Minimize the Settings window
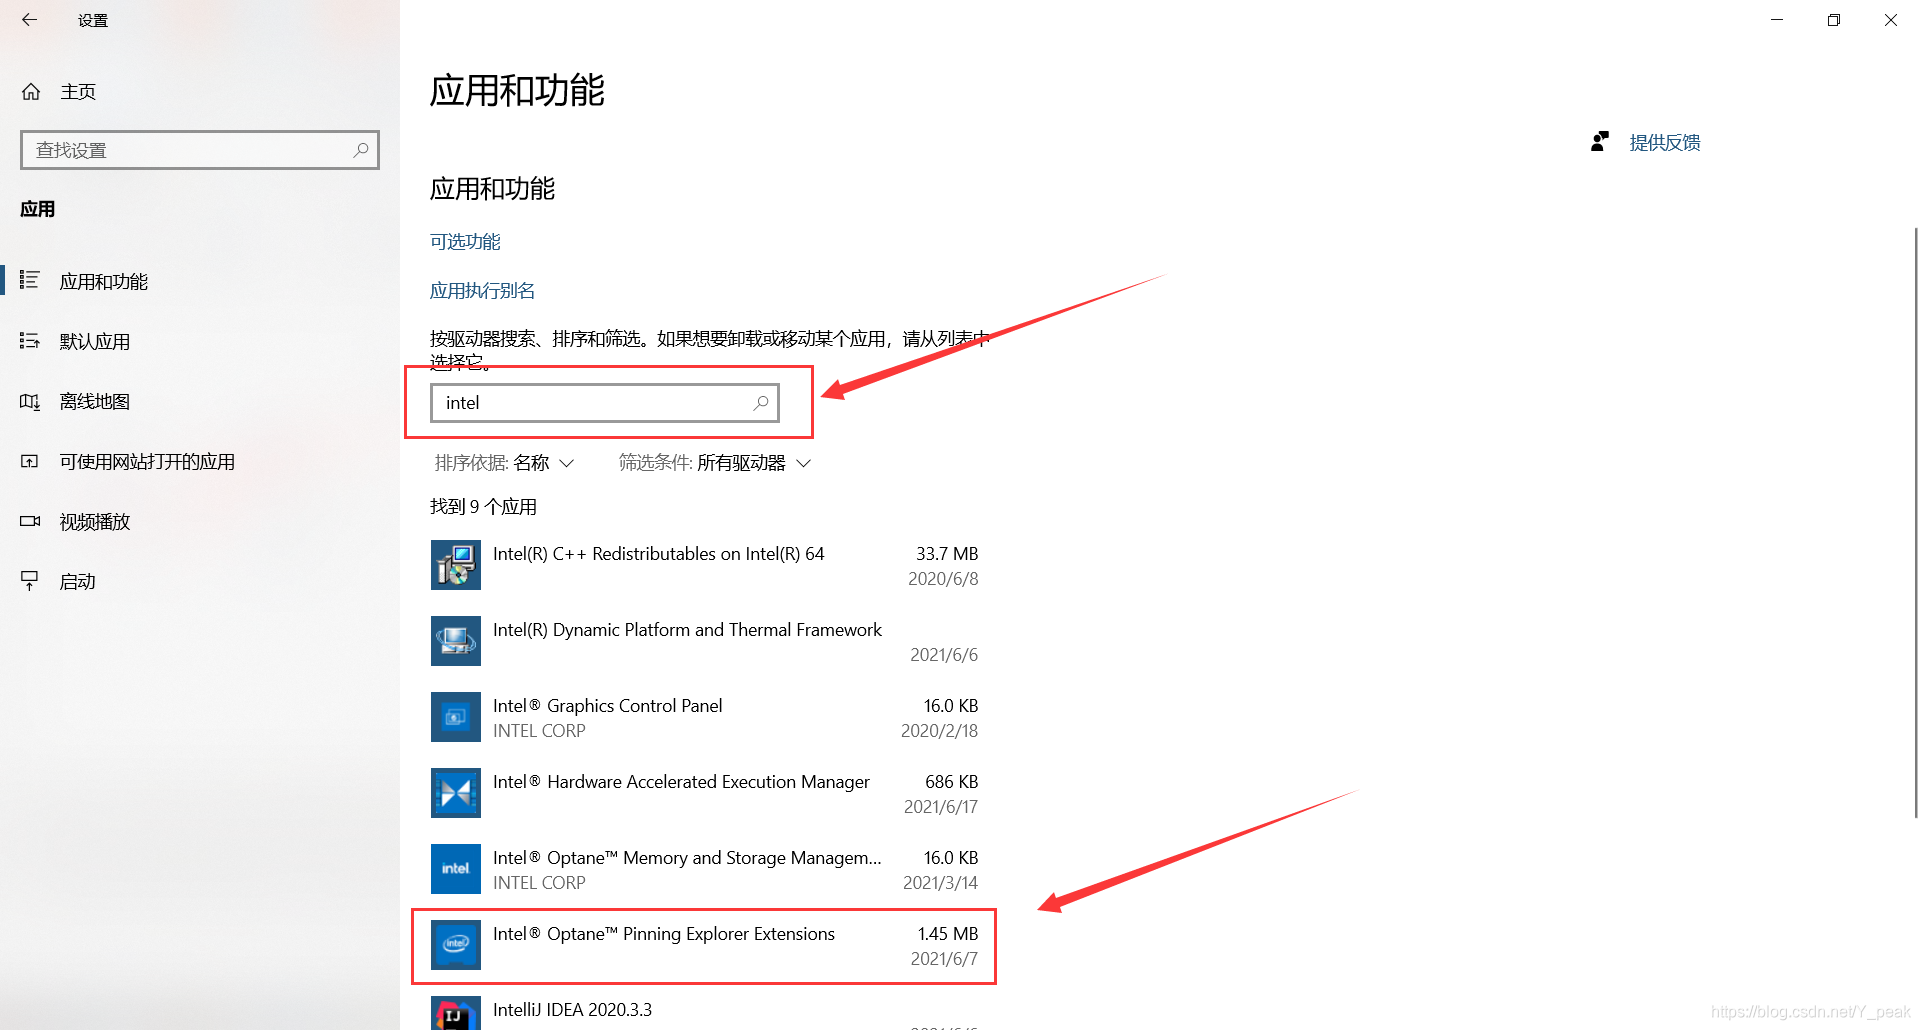 [1777, 20]
